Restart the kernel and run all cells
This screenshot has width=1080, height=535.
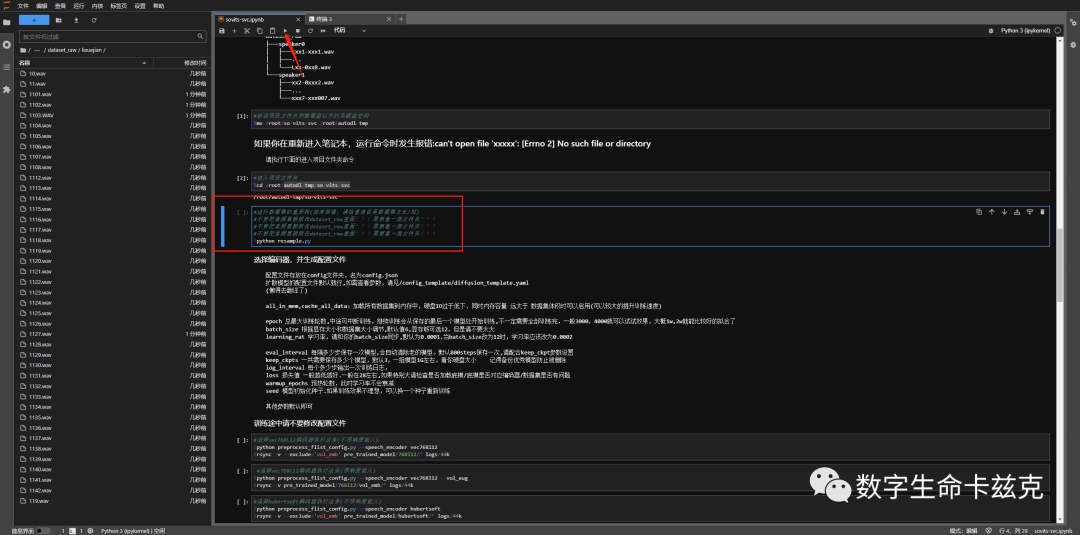coord(323,30)
